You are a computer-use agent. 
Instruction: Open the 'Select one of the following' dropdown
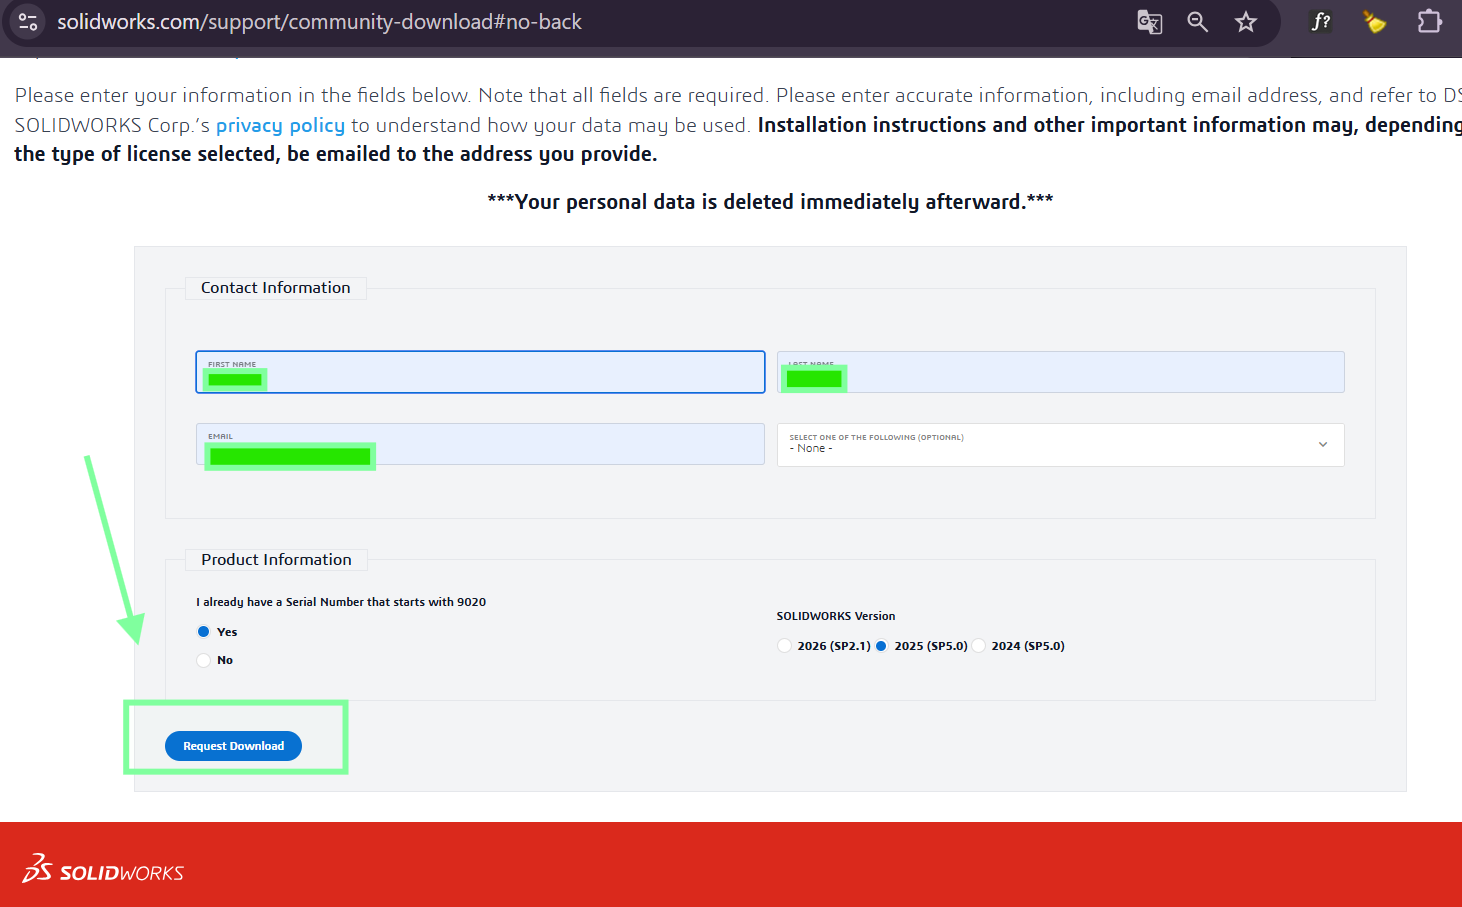(x=1060, y=445)
